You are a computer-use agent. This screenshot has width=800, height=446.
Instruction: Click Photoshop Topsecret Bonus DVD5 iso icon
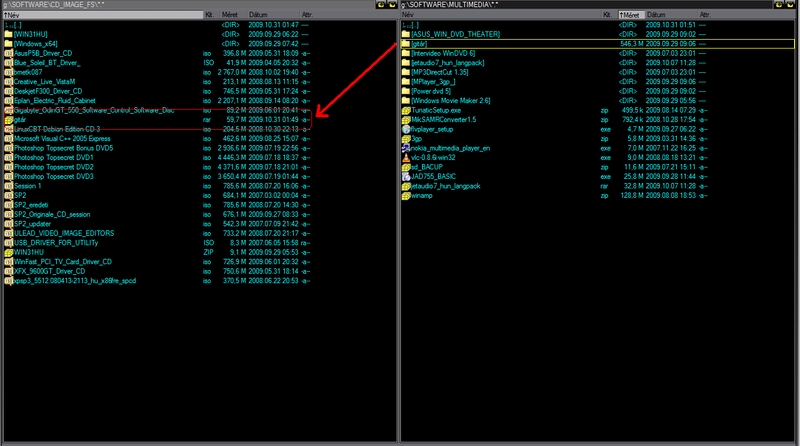point(8,148)
